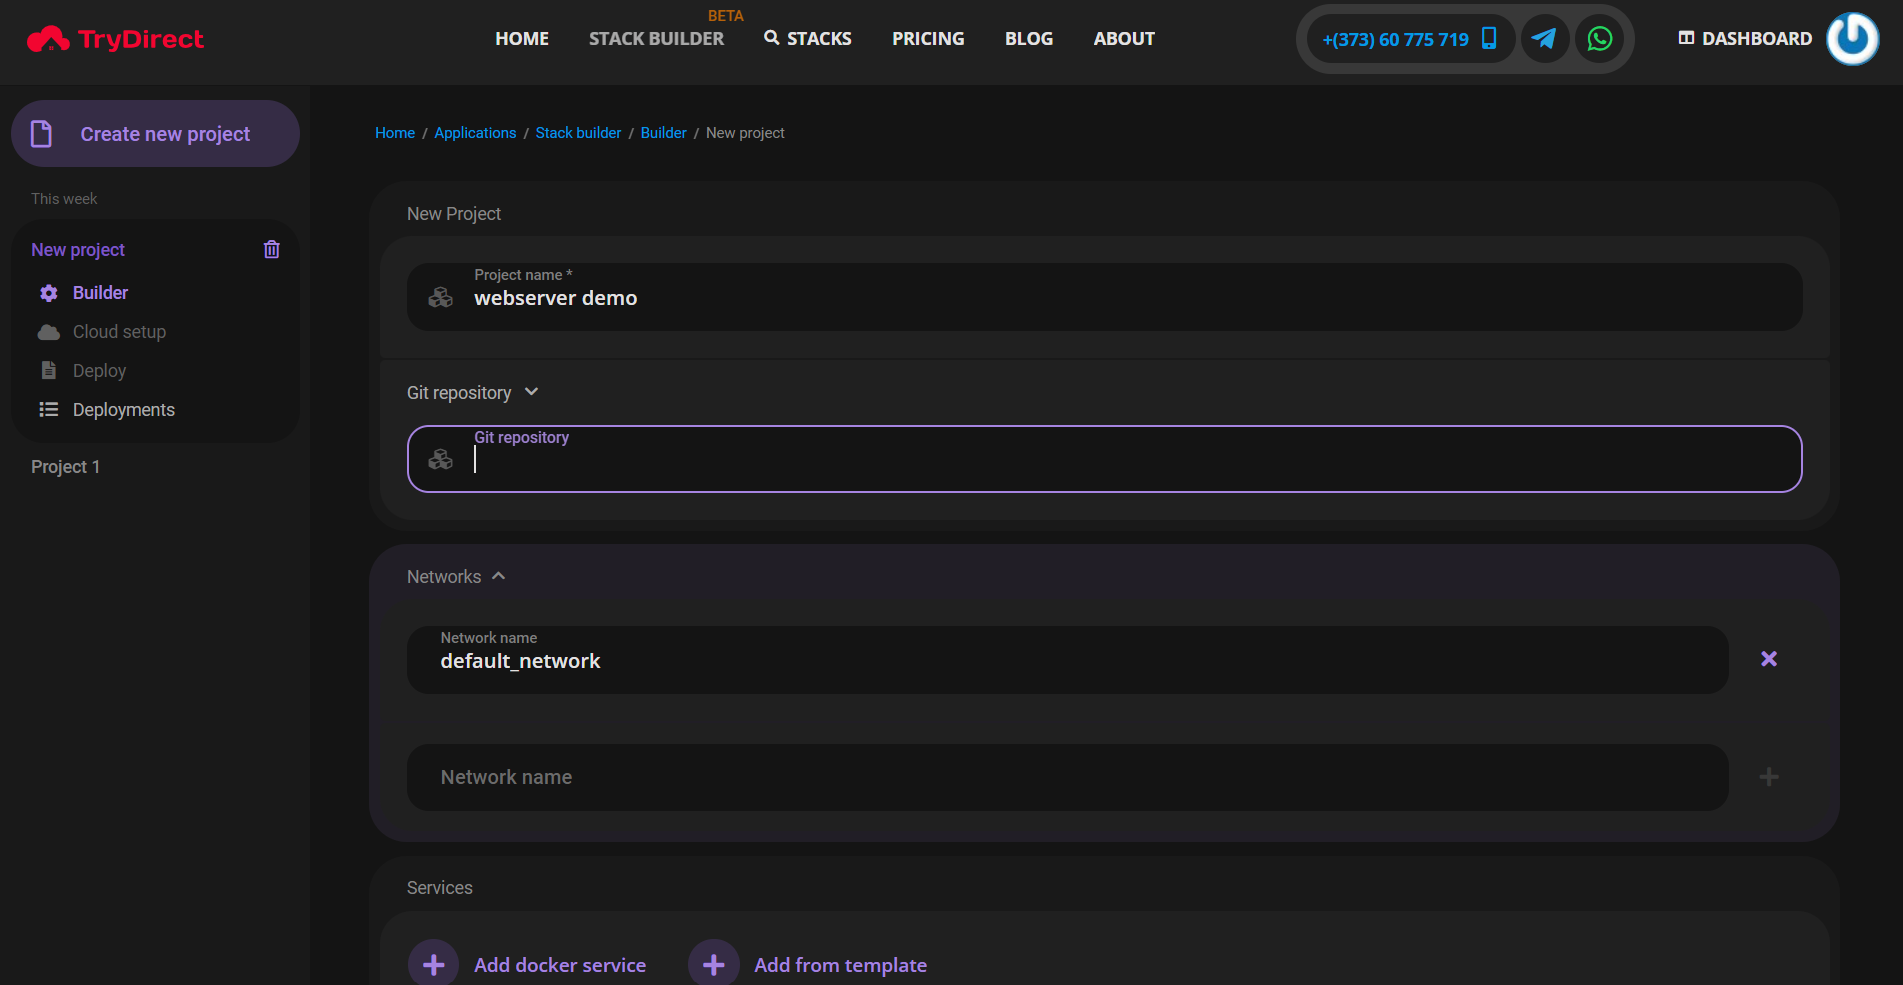
Task: Click the Telegram contact icon
Action: (1544, 39)
